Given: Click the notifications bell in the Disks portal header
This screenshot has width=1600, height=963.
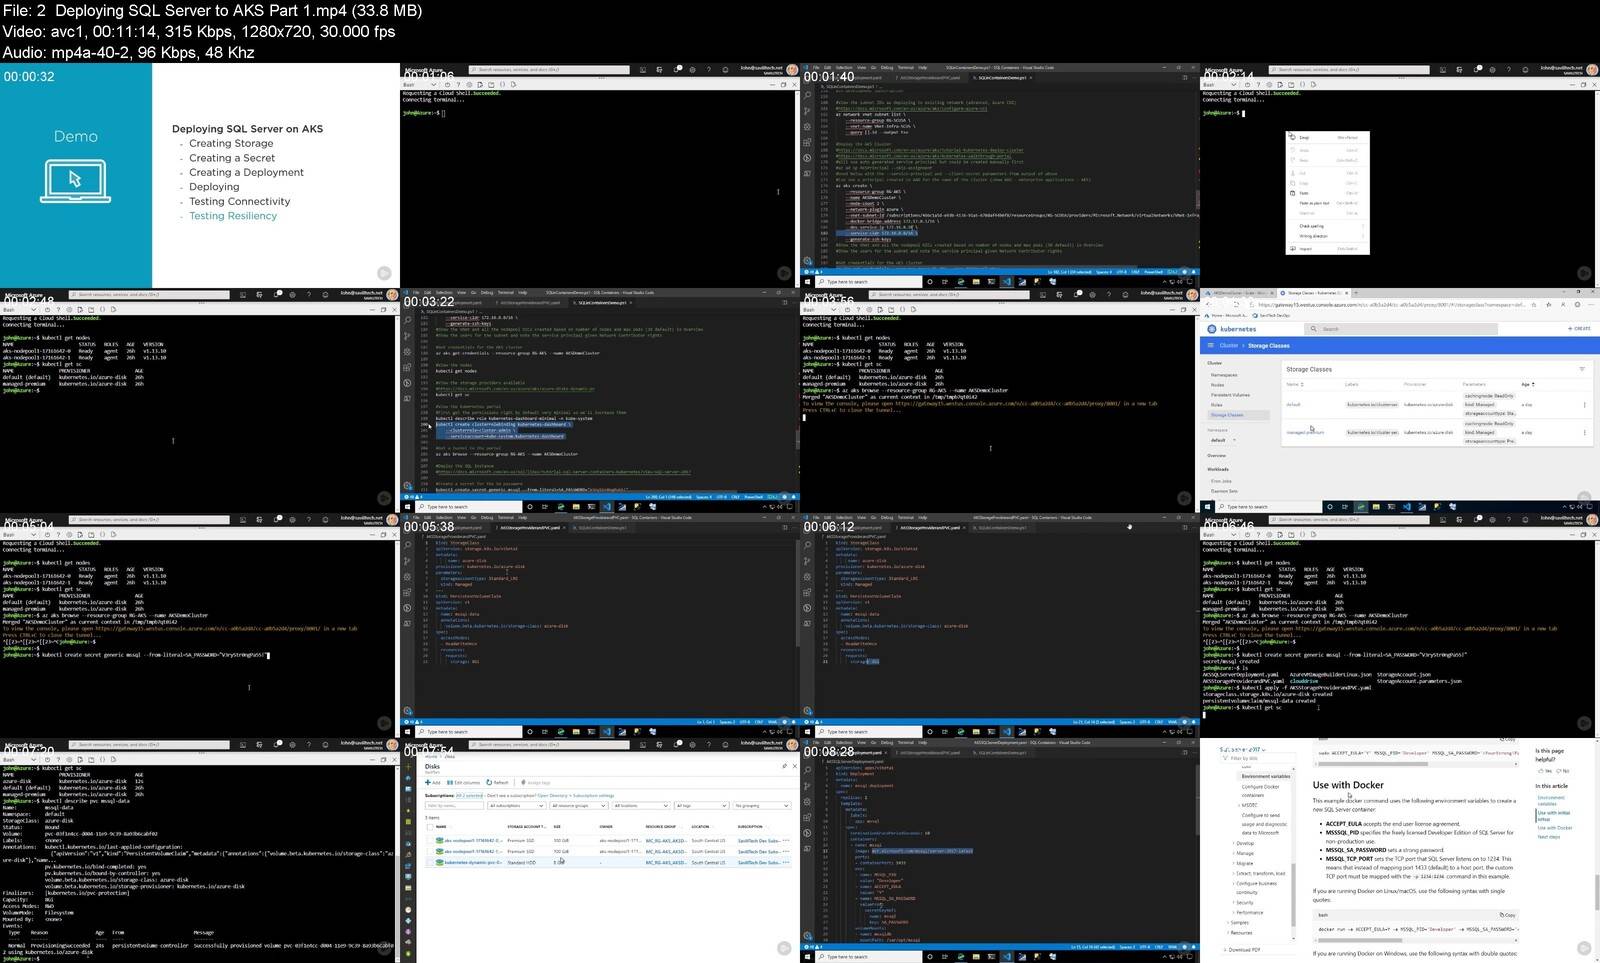Looking at the screenshot, I should [x=676, y=745].
